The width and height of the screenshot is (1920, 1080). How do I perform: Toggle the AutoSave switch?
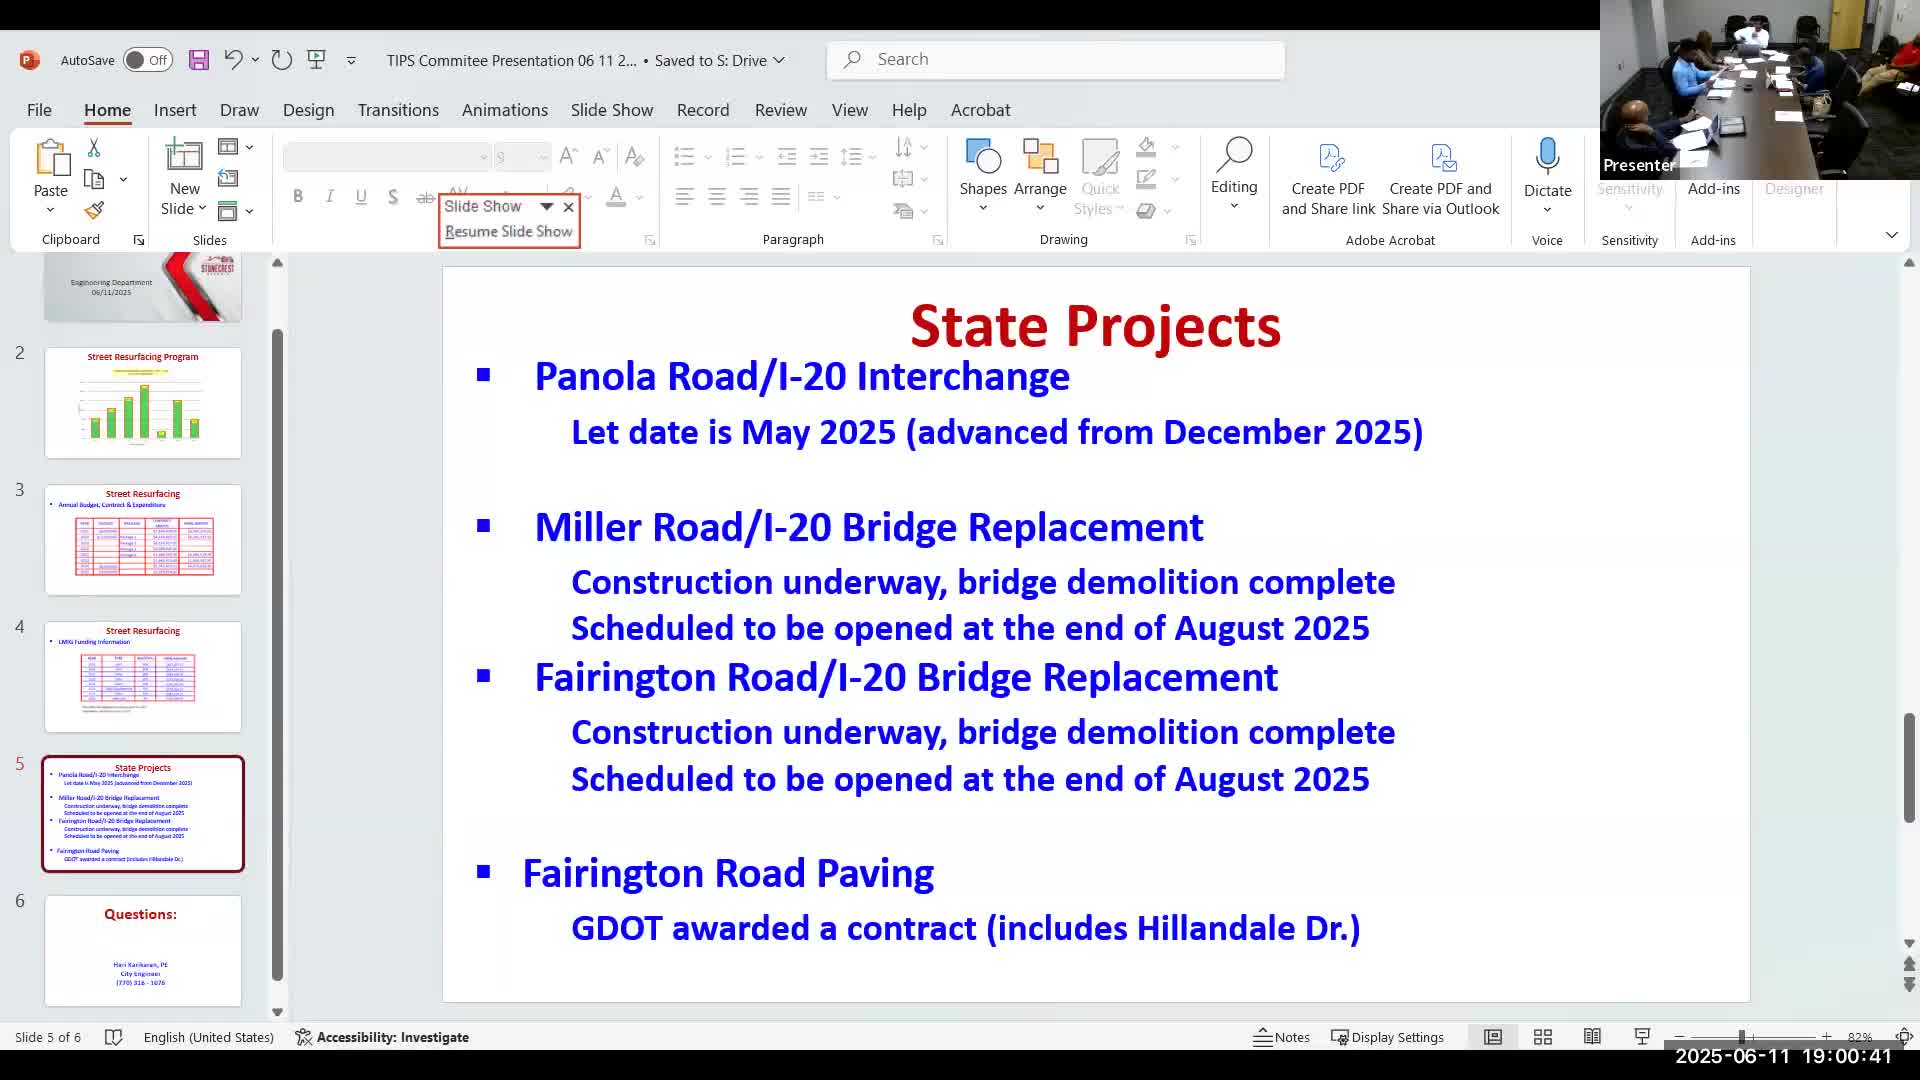147,60
